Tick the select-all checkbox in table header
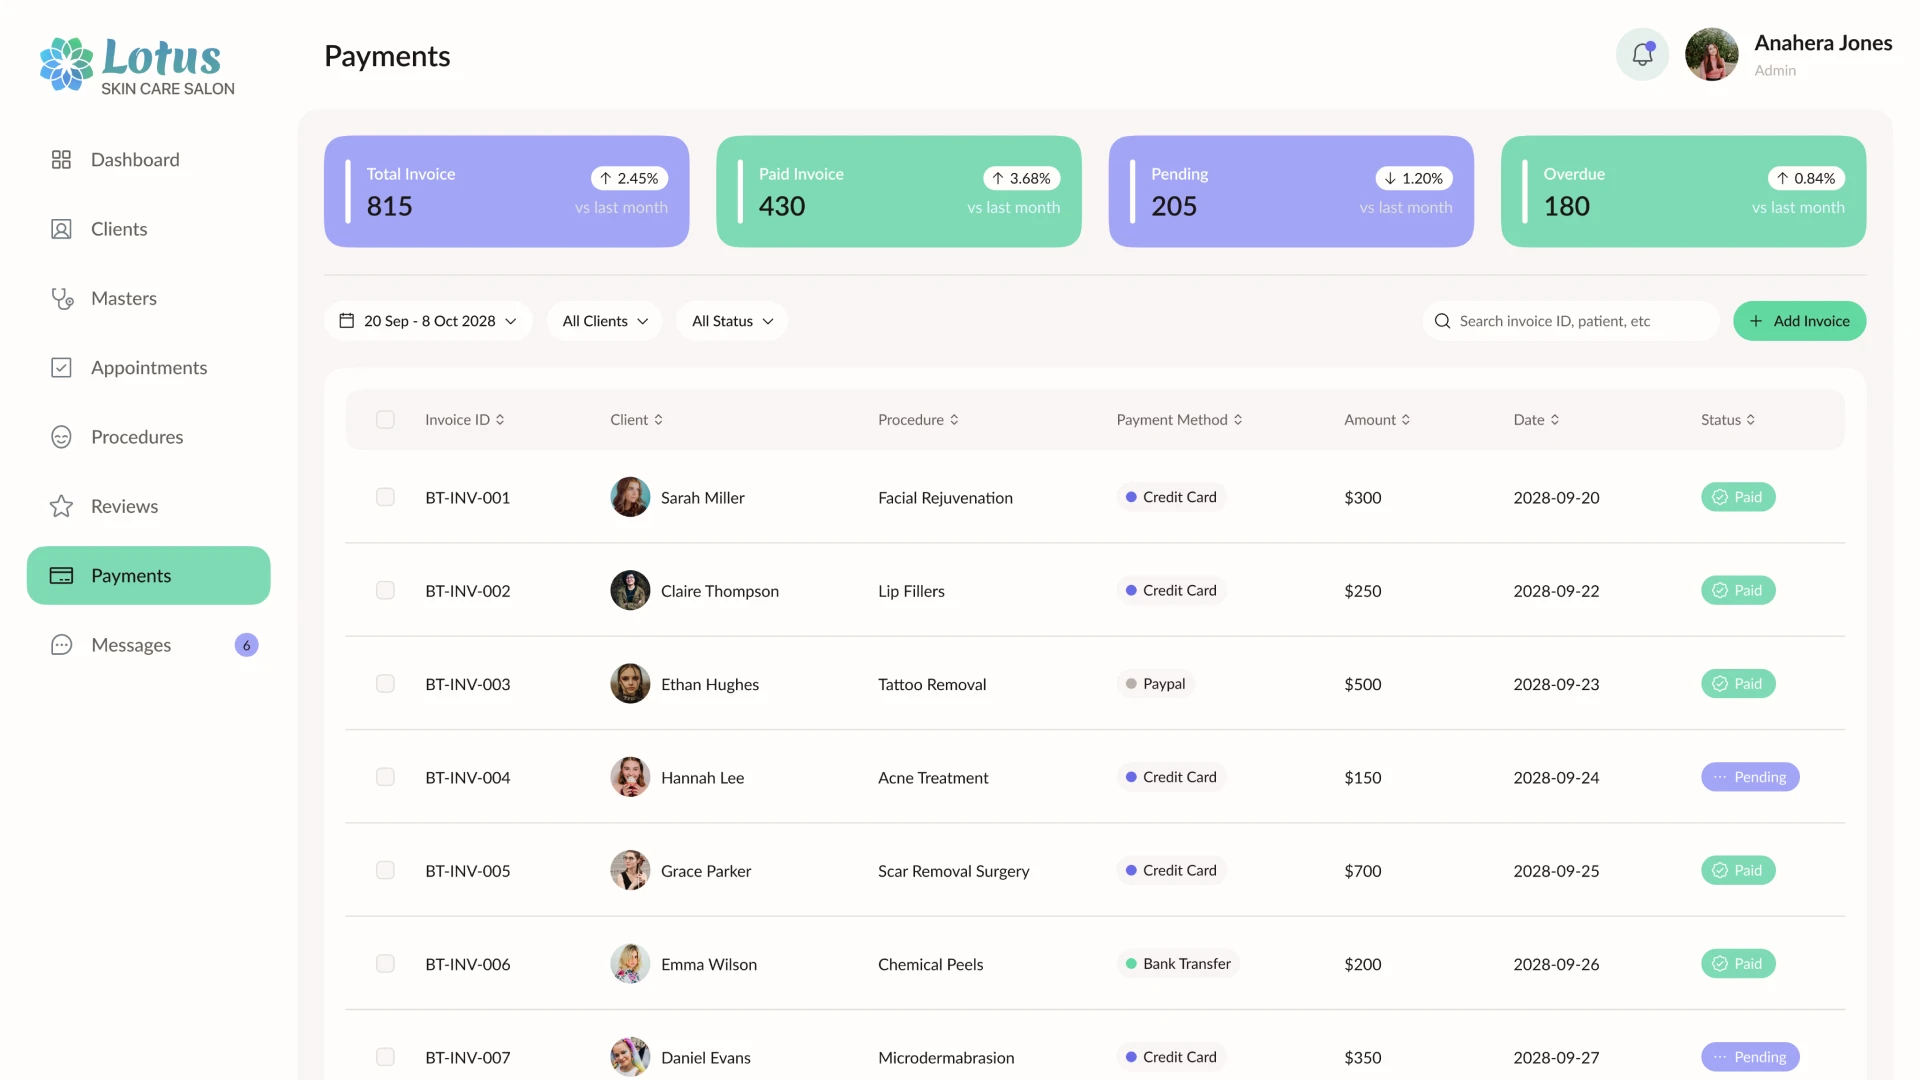The width and height of the screenshot is (1920, 1080). click(385, 420)
